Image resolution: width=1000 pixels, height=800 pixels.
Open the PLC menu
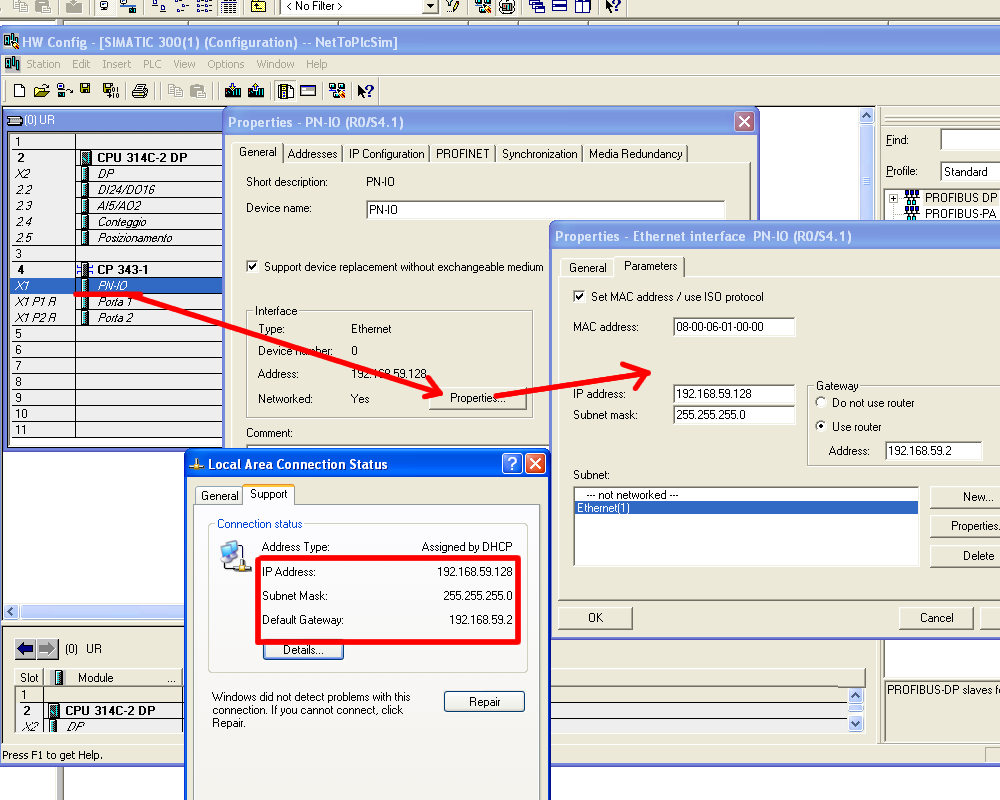point(152,64)
